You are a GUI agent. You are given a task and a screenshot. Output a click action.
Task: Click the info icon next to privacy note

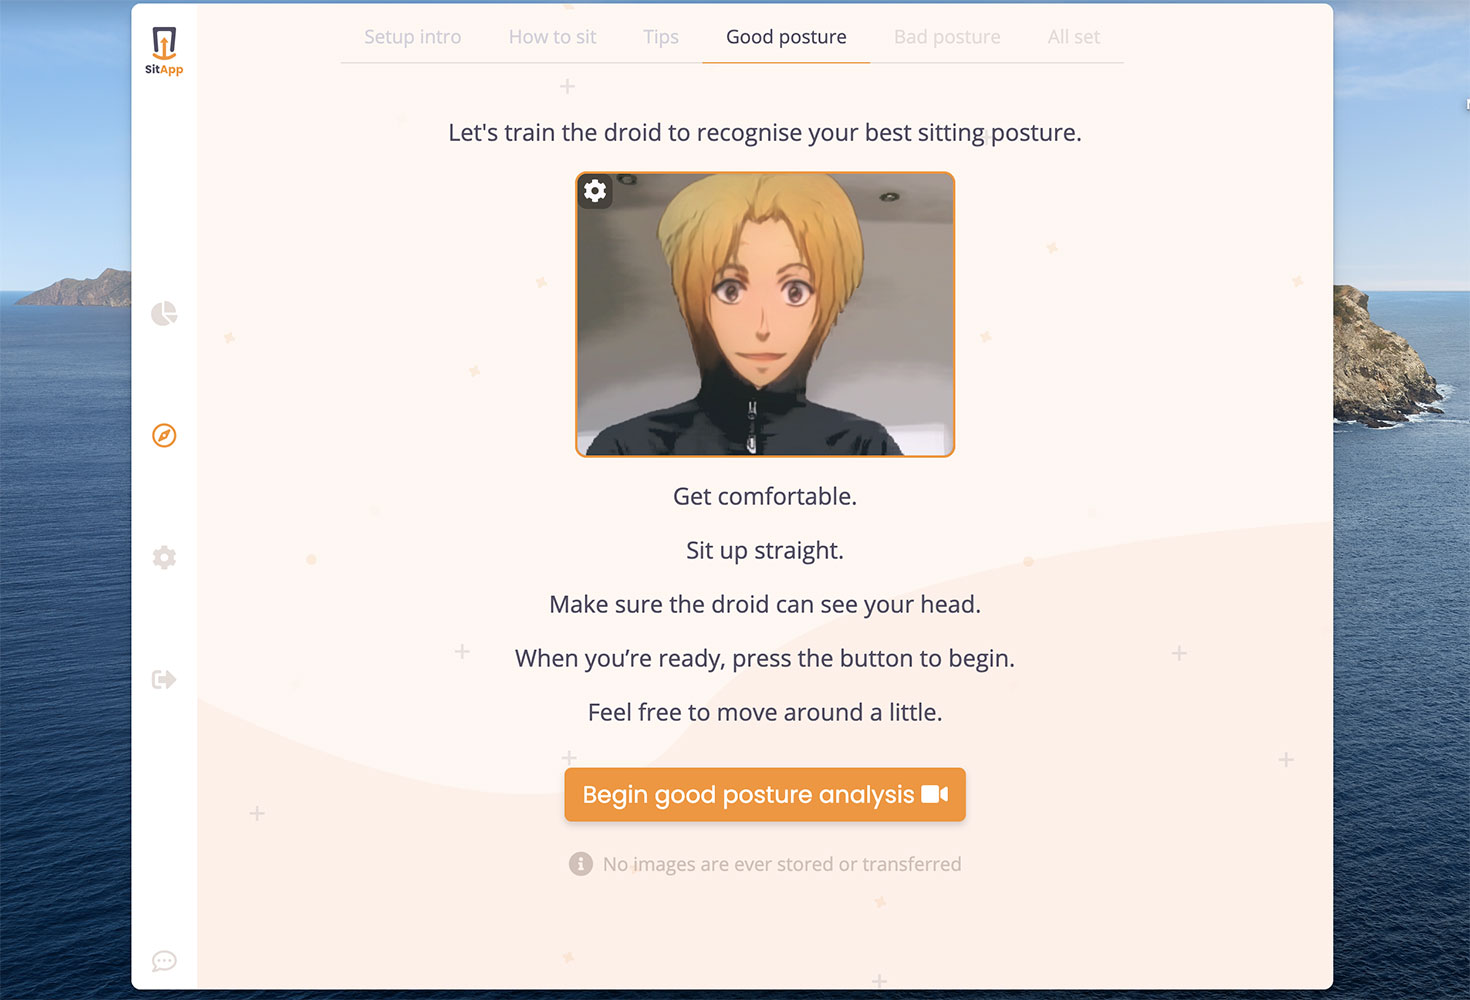pyautogui.click(x=580, y=863)
